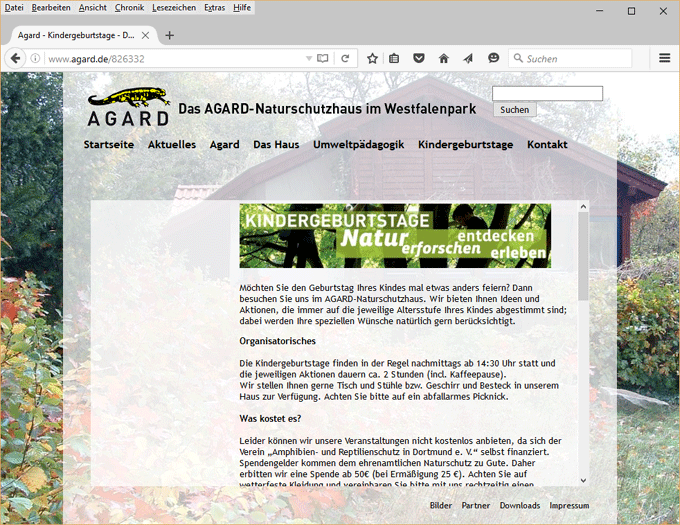Image resolution: width=680 pixels, height=525 pixels.
Task: Click the title 'Das AGARD-Naturschutzhaus im Westfalenpark'
Action: (x=327, y=108)
